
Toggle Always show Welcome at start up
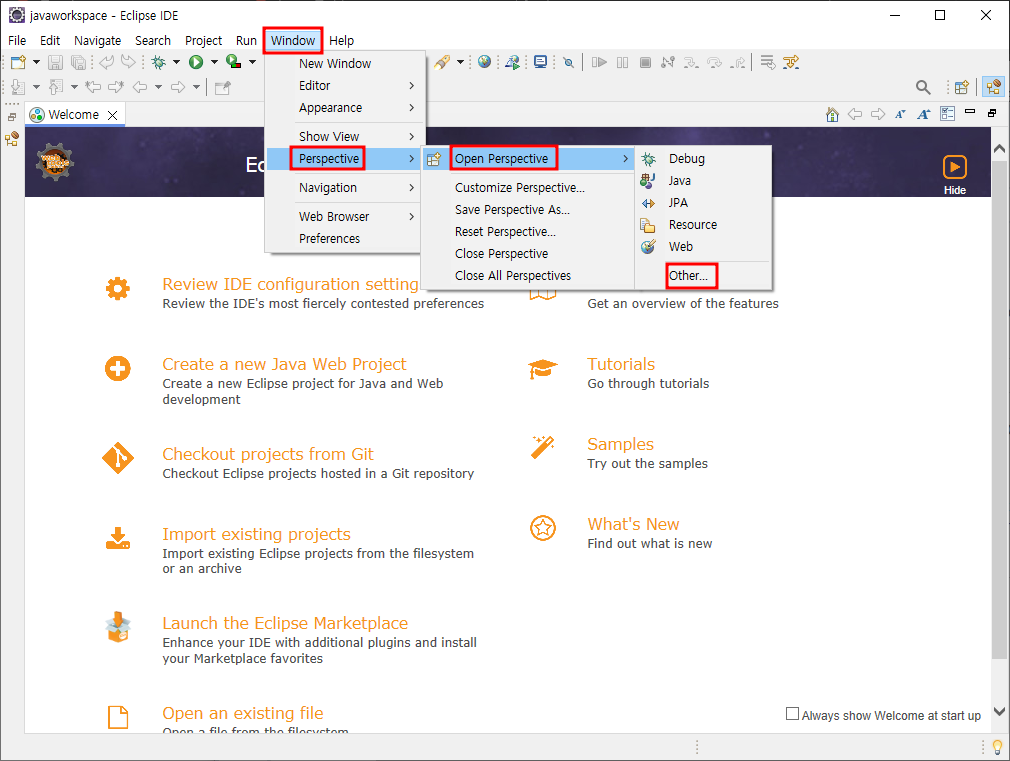tap(792, 714)
